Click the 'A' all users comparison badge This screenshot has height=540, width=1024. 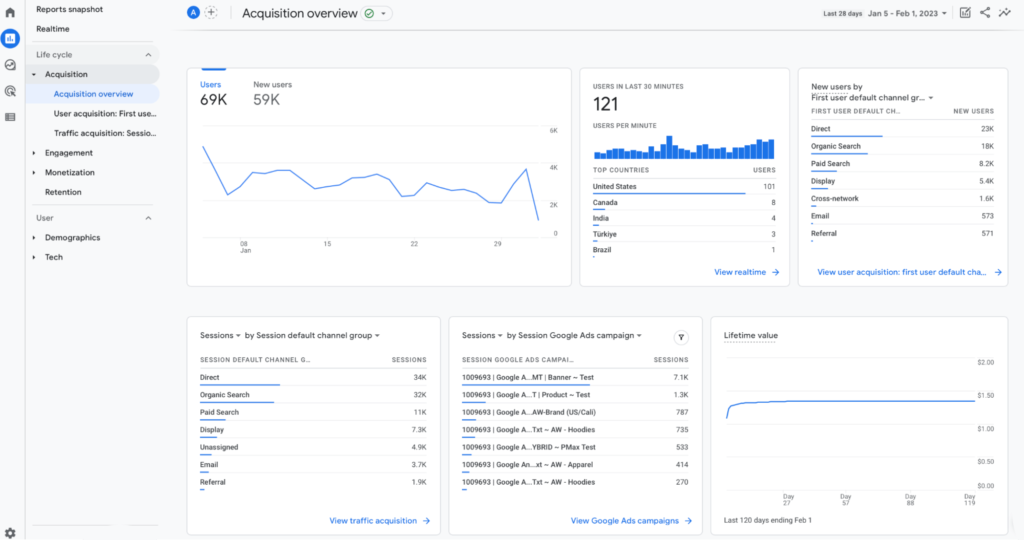193,12
